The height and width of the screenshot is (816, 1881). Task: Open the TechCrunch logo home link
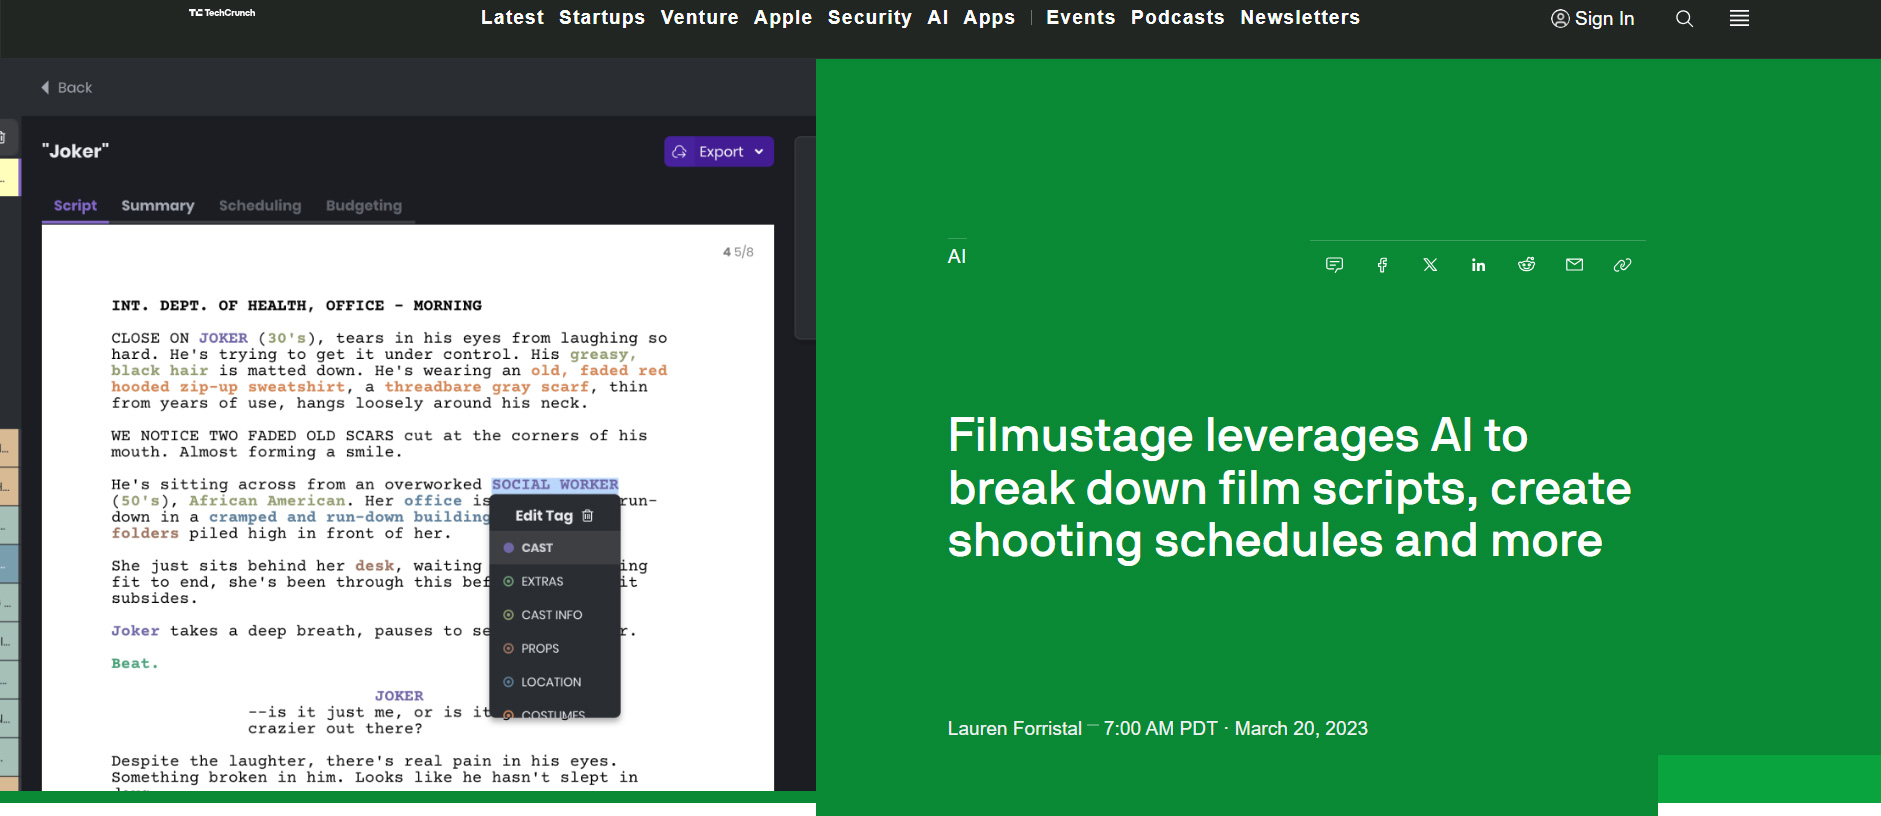click(222, 13)
